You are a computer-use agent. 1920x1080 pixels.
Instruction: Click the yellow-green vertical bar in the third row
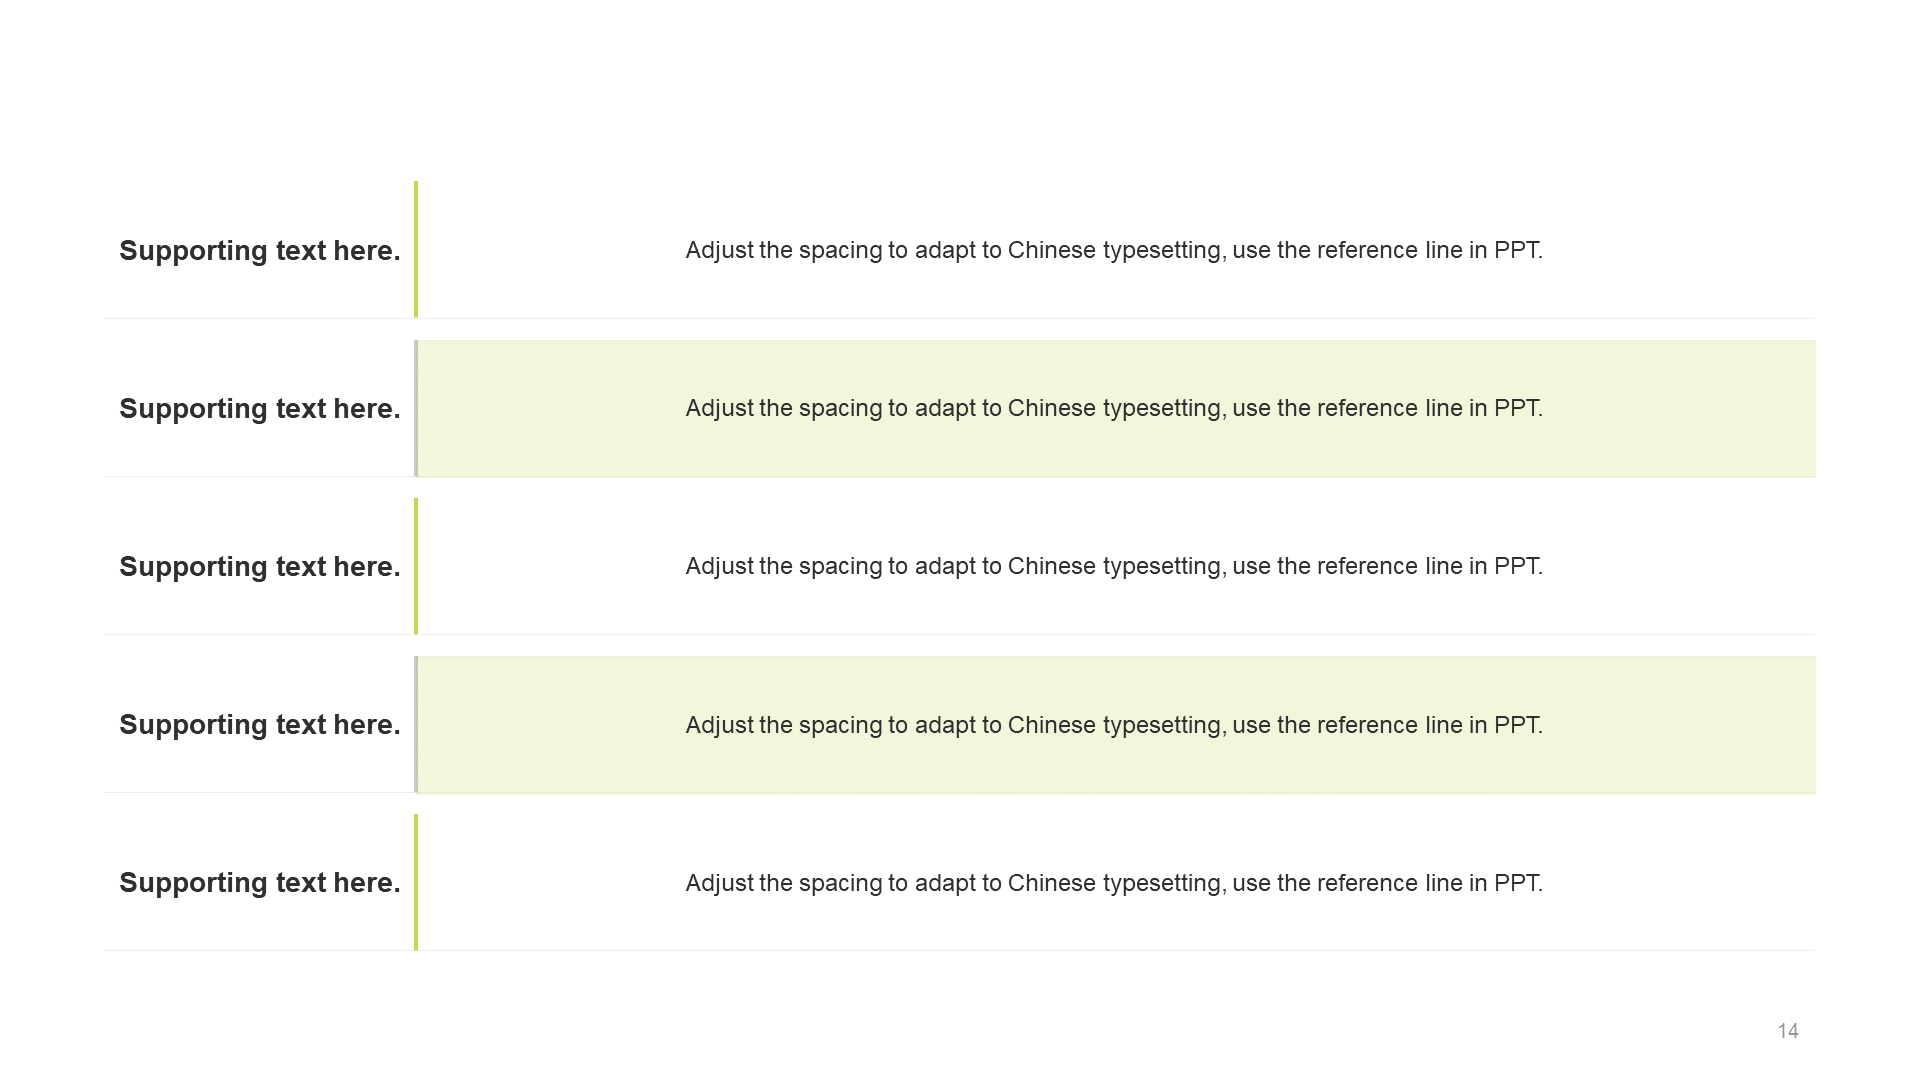416,566
